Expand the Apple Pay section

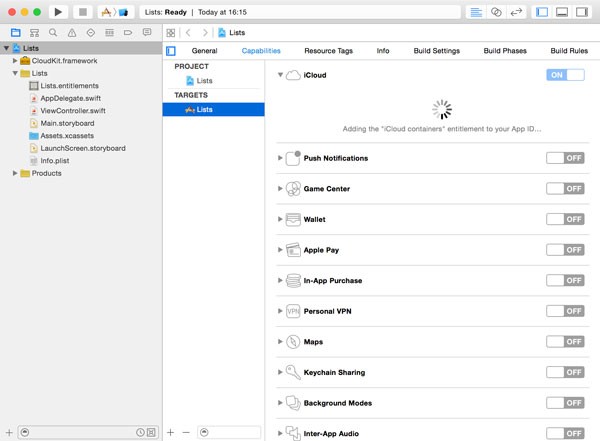280,250
